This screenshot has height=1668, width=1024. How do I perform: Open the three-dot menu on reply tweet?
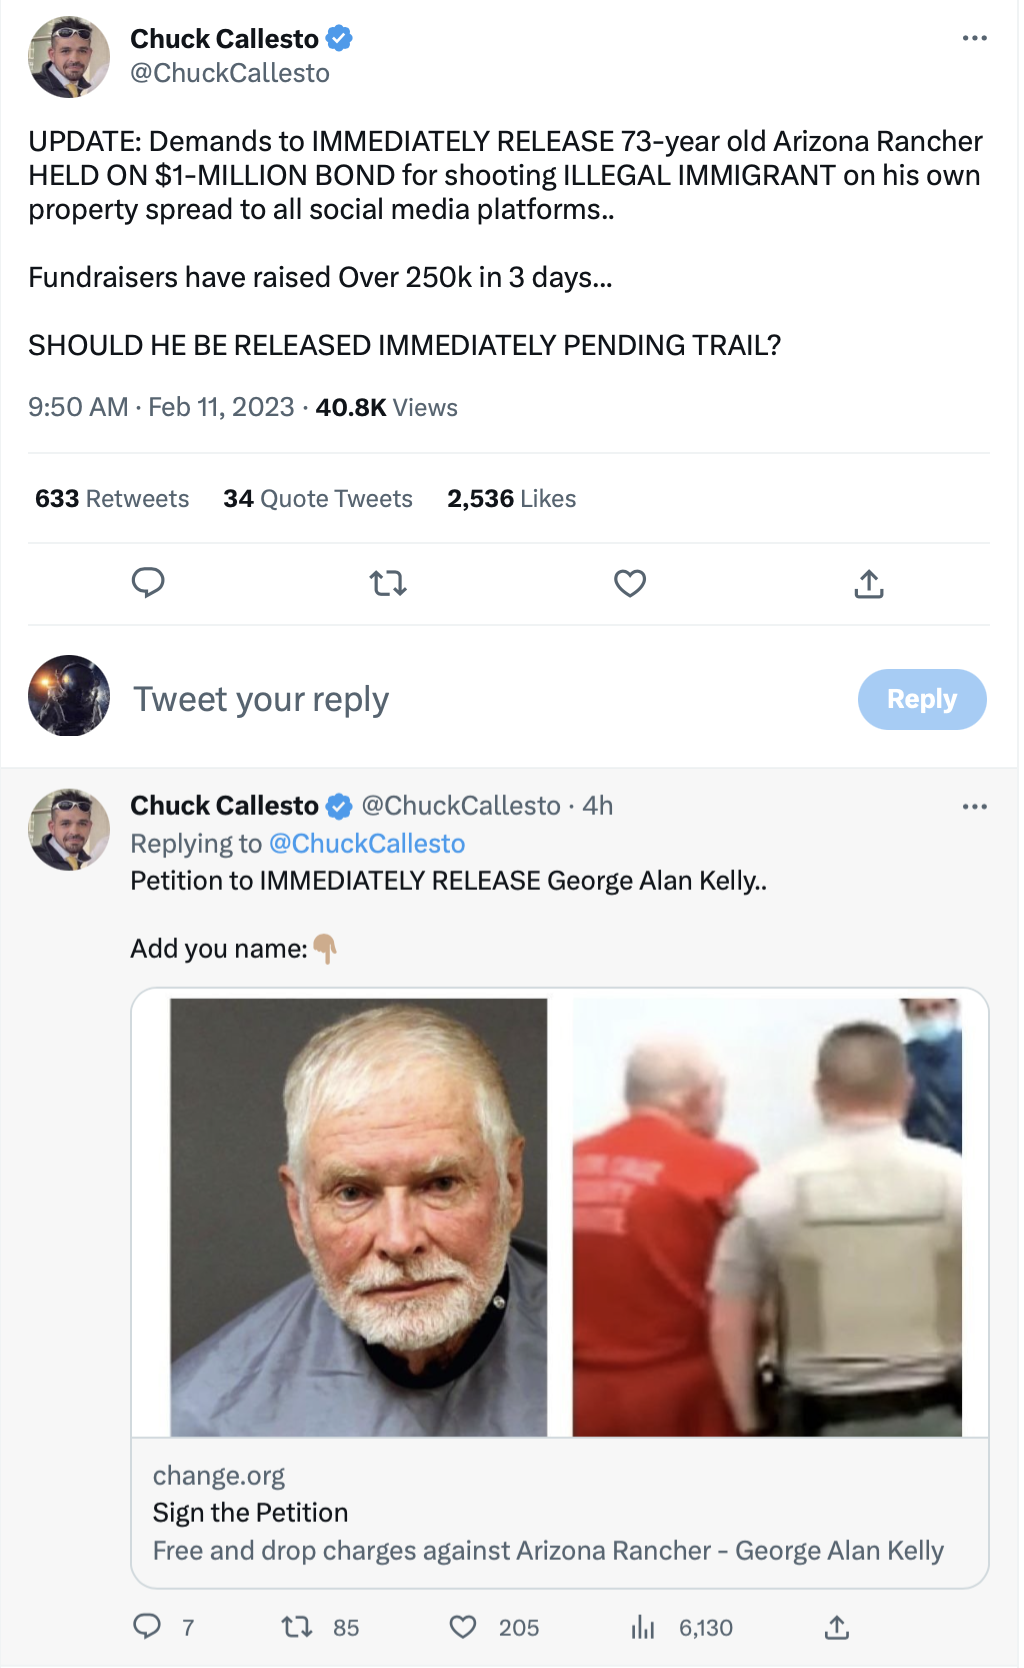click(974, 806)
